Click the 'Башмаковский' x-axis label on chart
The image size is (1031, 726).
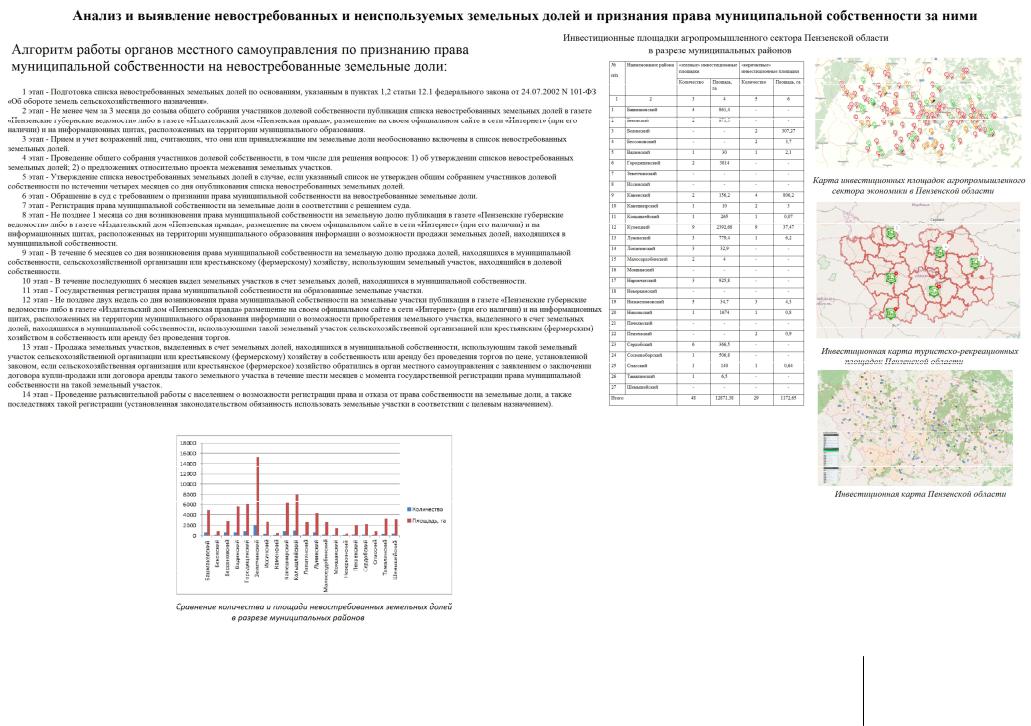(x=208, y=561)
